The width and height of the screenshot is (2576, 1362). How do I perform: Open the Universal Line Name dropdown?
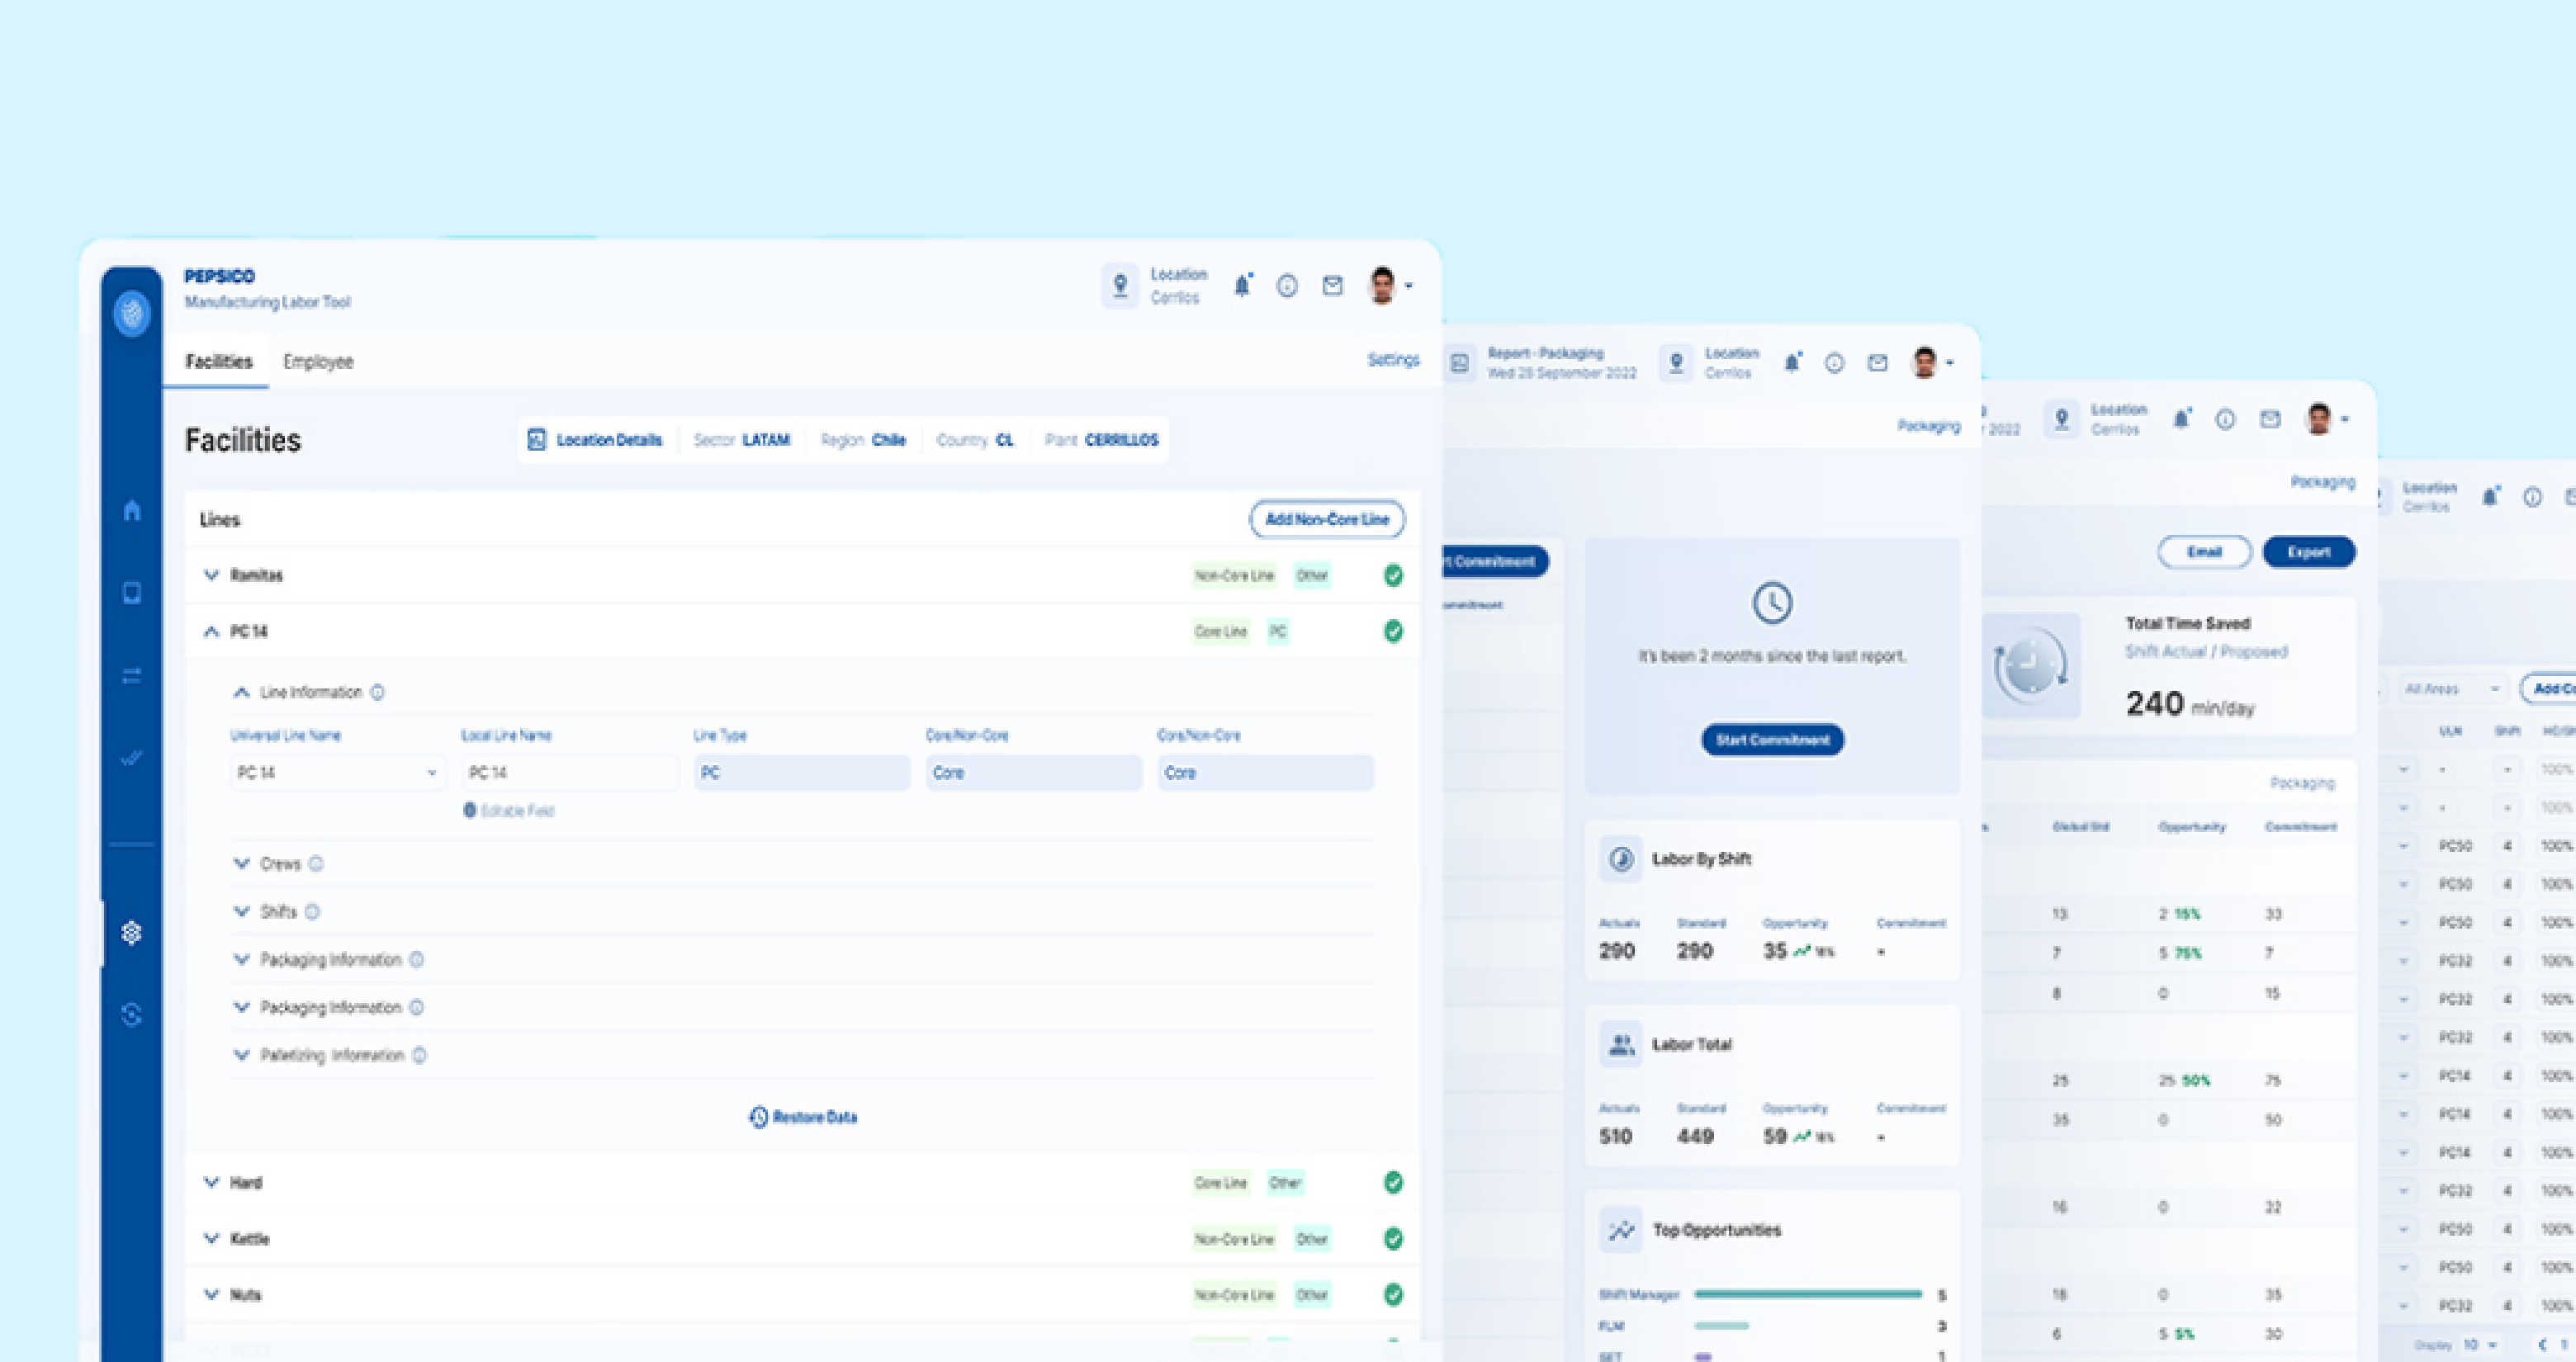click(336, 773)
